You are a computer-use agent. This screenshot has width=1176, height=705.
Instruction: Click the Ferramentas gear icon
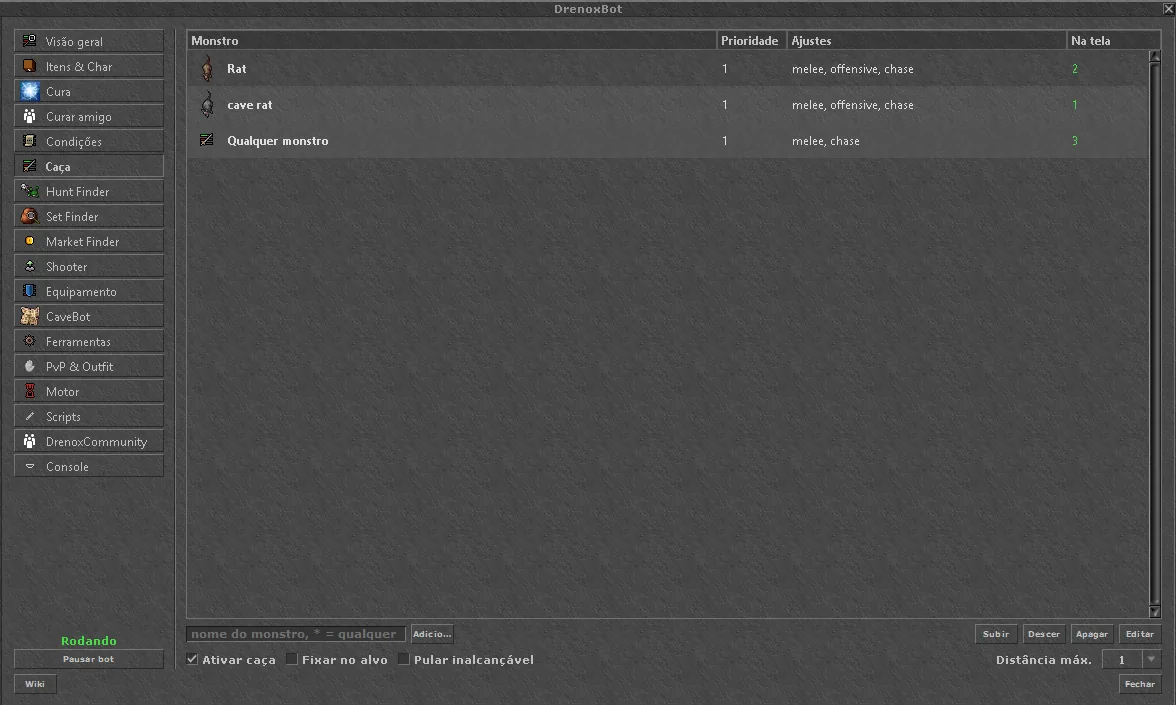pyautogui.click(x=29, y=341)
